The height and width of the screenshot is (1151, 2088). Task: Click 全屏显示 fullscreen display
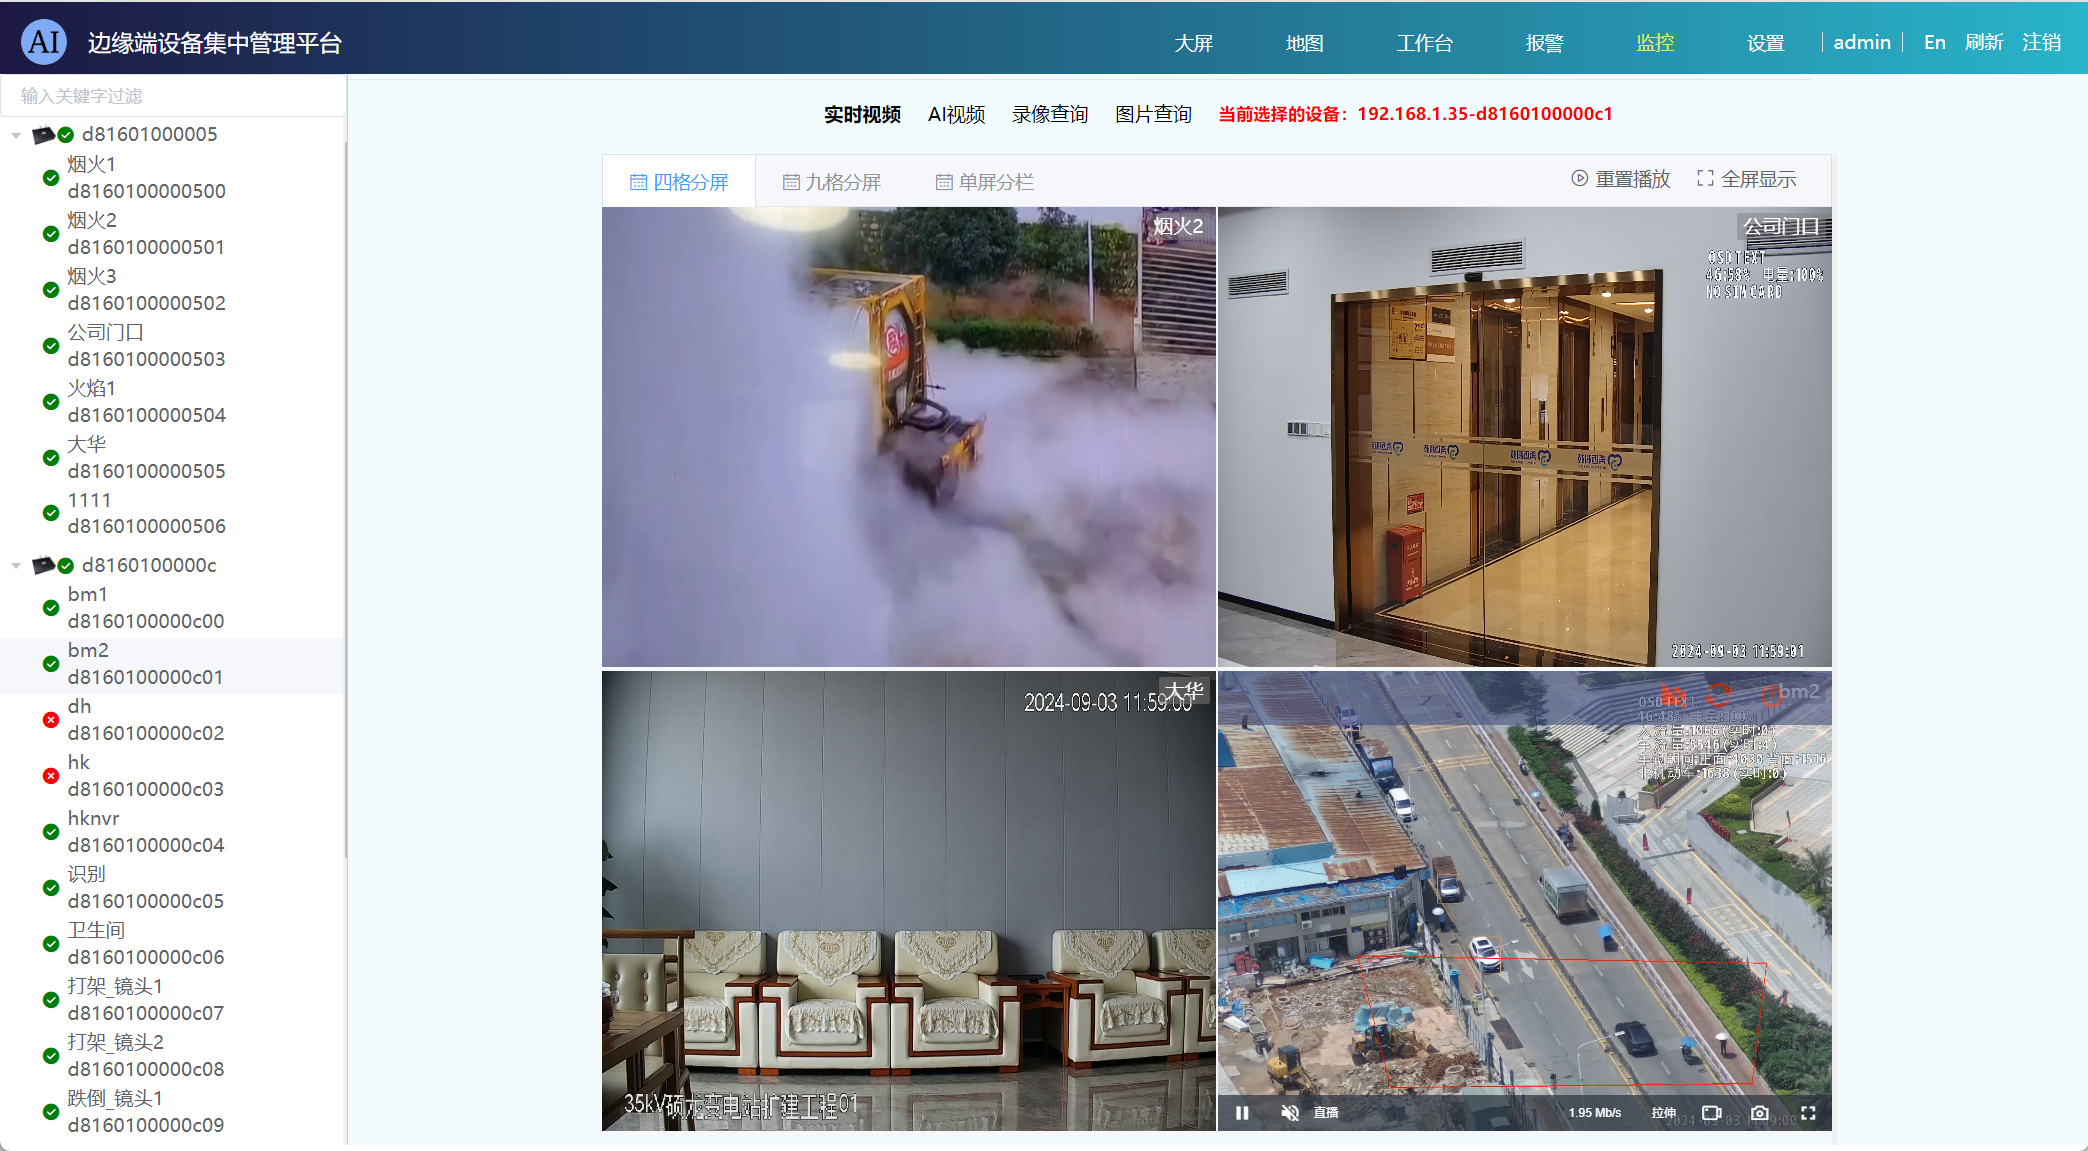[x=1747, y=179]
